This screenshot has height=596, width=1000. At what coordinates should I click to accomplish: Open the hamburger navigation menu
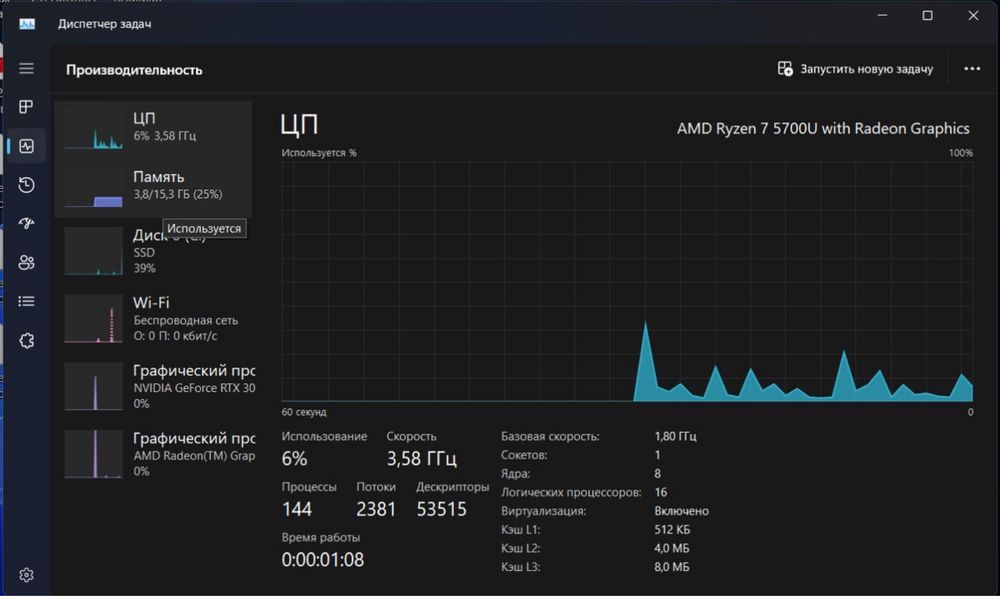point(26,68)
